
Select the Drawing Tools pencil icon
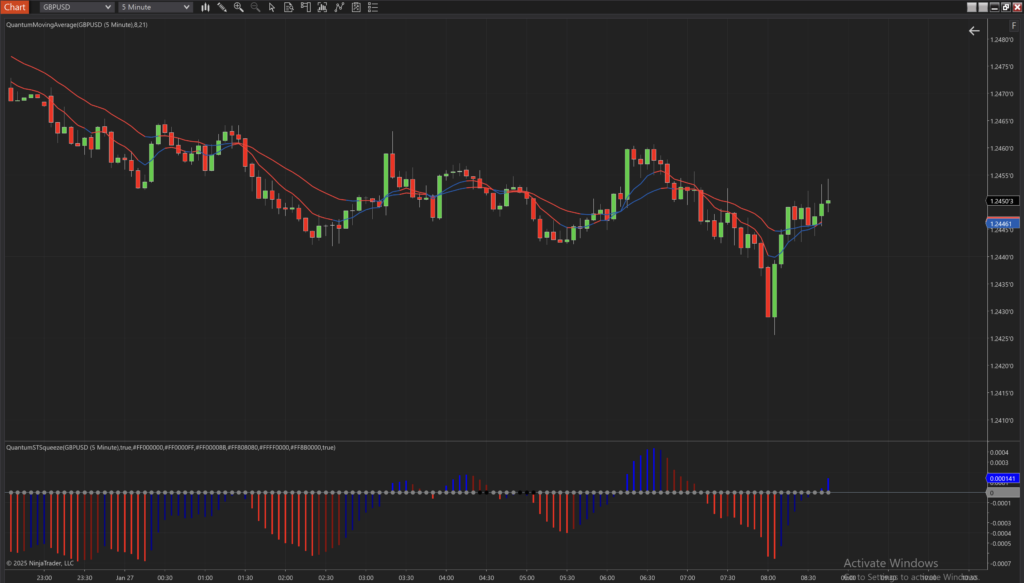[221, 7]
